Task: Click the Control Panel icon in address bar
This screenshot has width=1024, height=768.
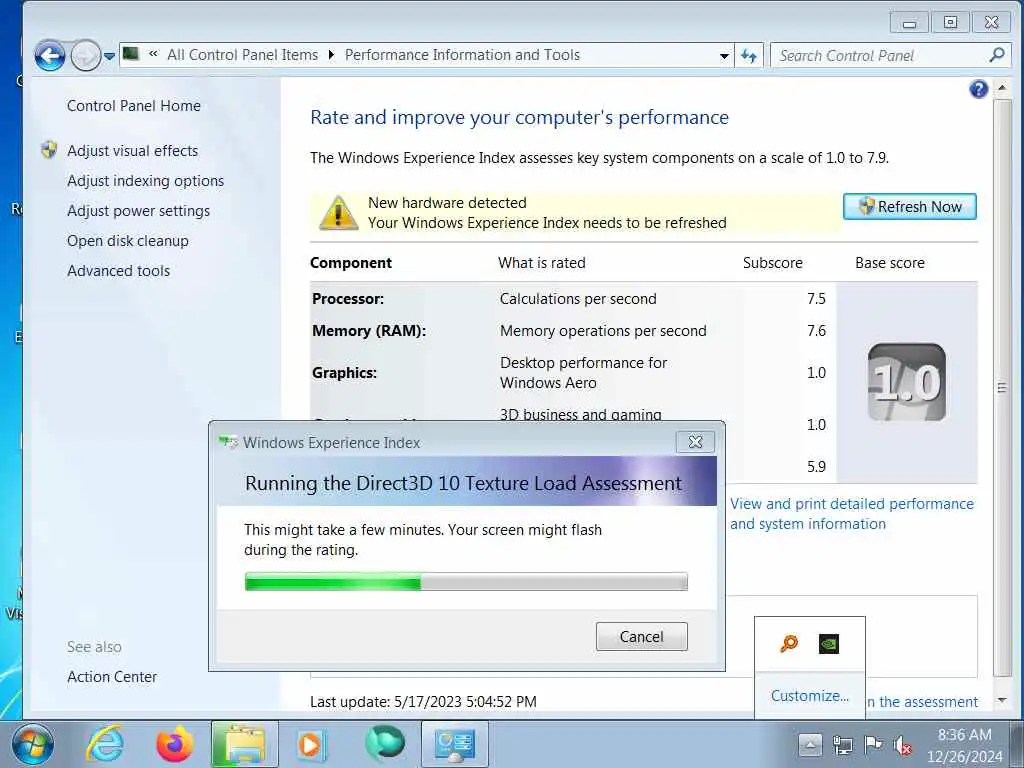Action: [131, 54]
